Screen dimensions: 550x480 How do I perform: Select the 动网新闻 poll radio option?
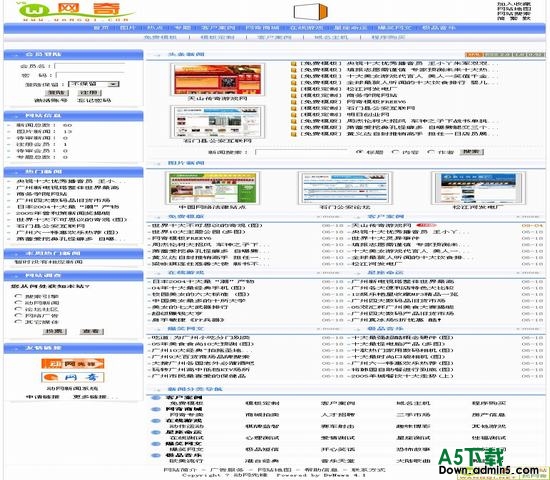pos(18,303)
